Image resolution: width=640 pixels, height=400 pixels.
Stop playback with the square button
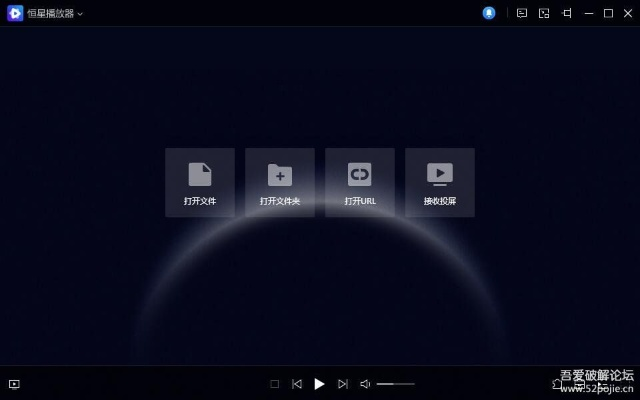275,384
